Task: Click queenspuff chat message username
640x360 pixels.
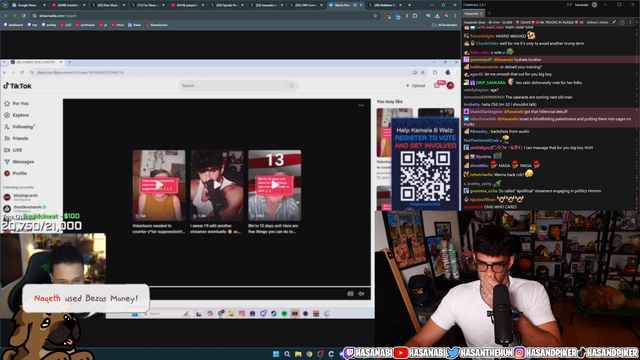Action: click(480, 60)
